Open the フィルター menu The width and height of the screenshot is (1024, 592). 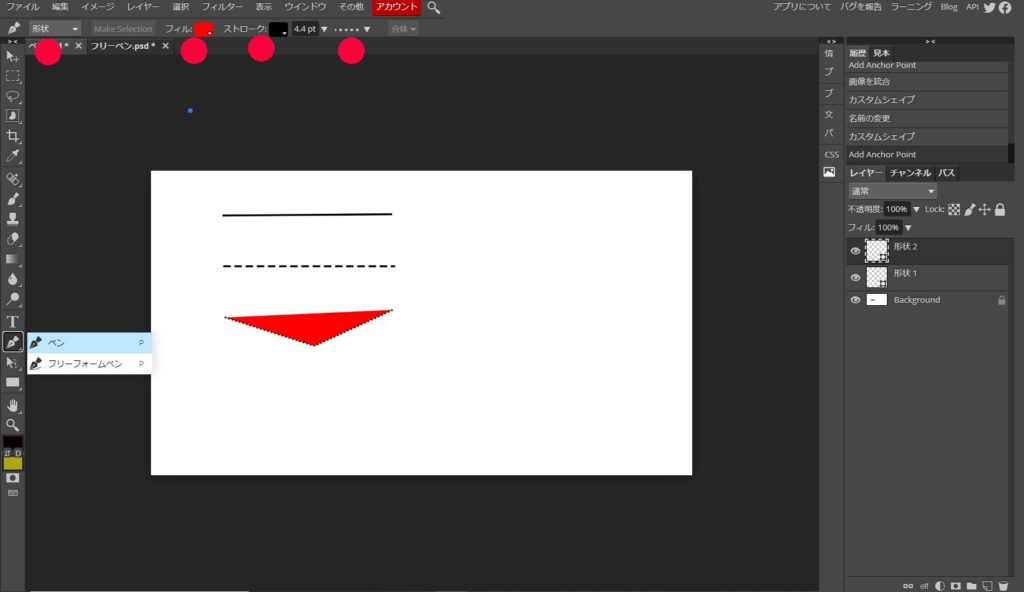tap(222, 7)
